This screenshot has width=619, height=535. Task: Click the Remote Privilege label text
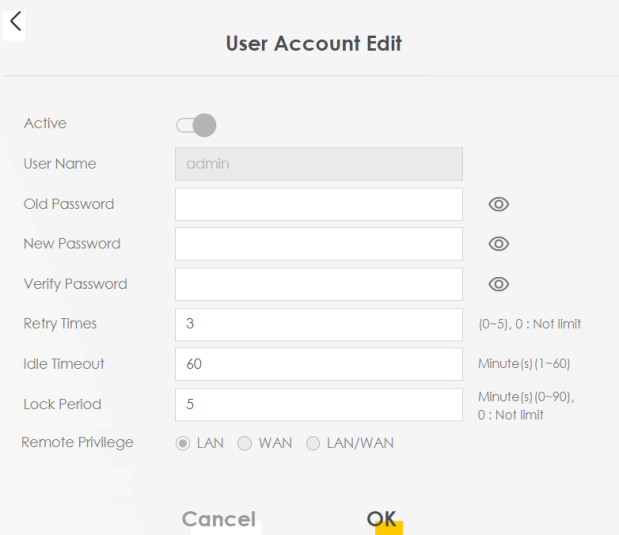[x=77, y=442]
